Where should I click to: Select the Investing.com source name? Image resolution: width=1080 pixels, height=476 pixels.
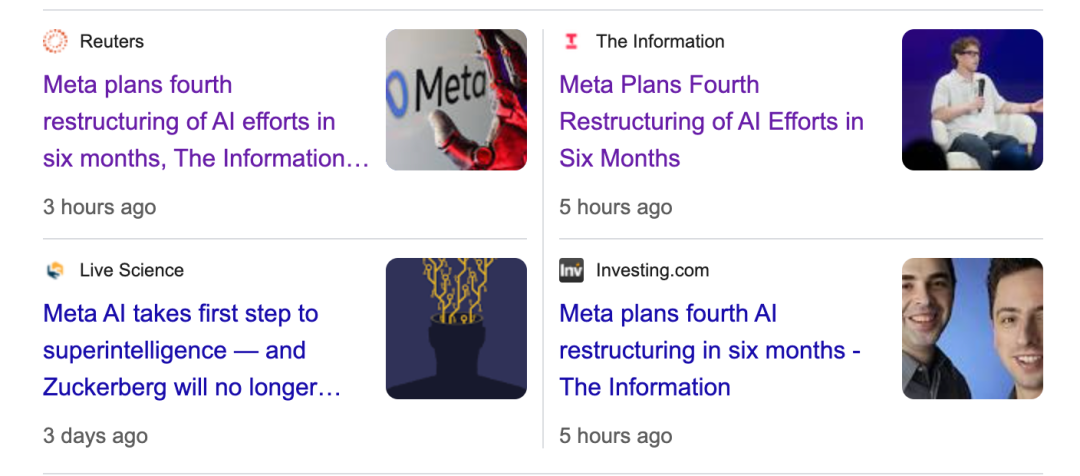coord(652,270)
